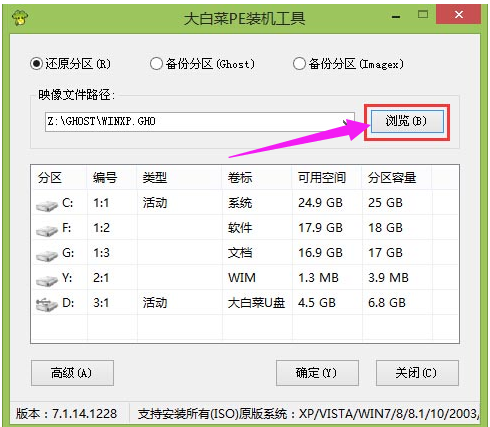Click the 卷标 column header
Screen dimensions: 490x427
[x=257, y=177]
